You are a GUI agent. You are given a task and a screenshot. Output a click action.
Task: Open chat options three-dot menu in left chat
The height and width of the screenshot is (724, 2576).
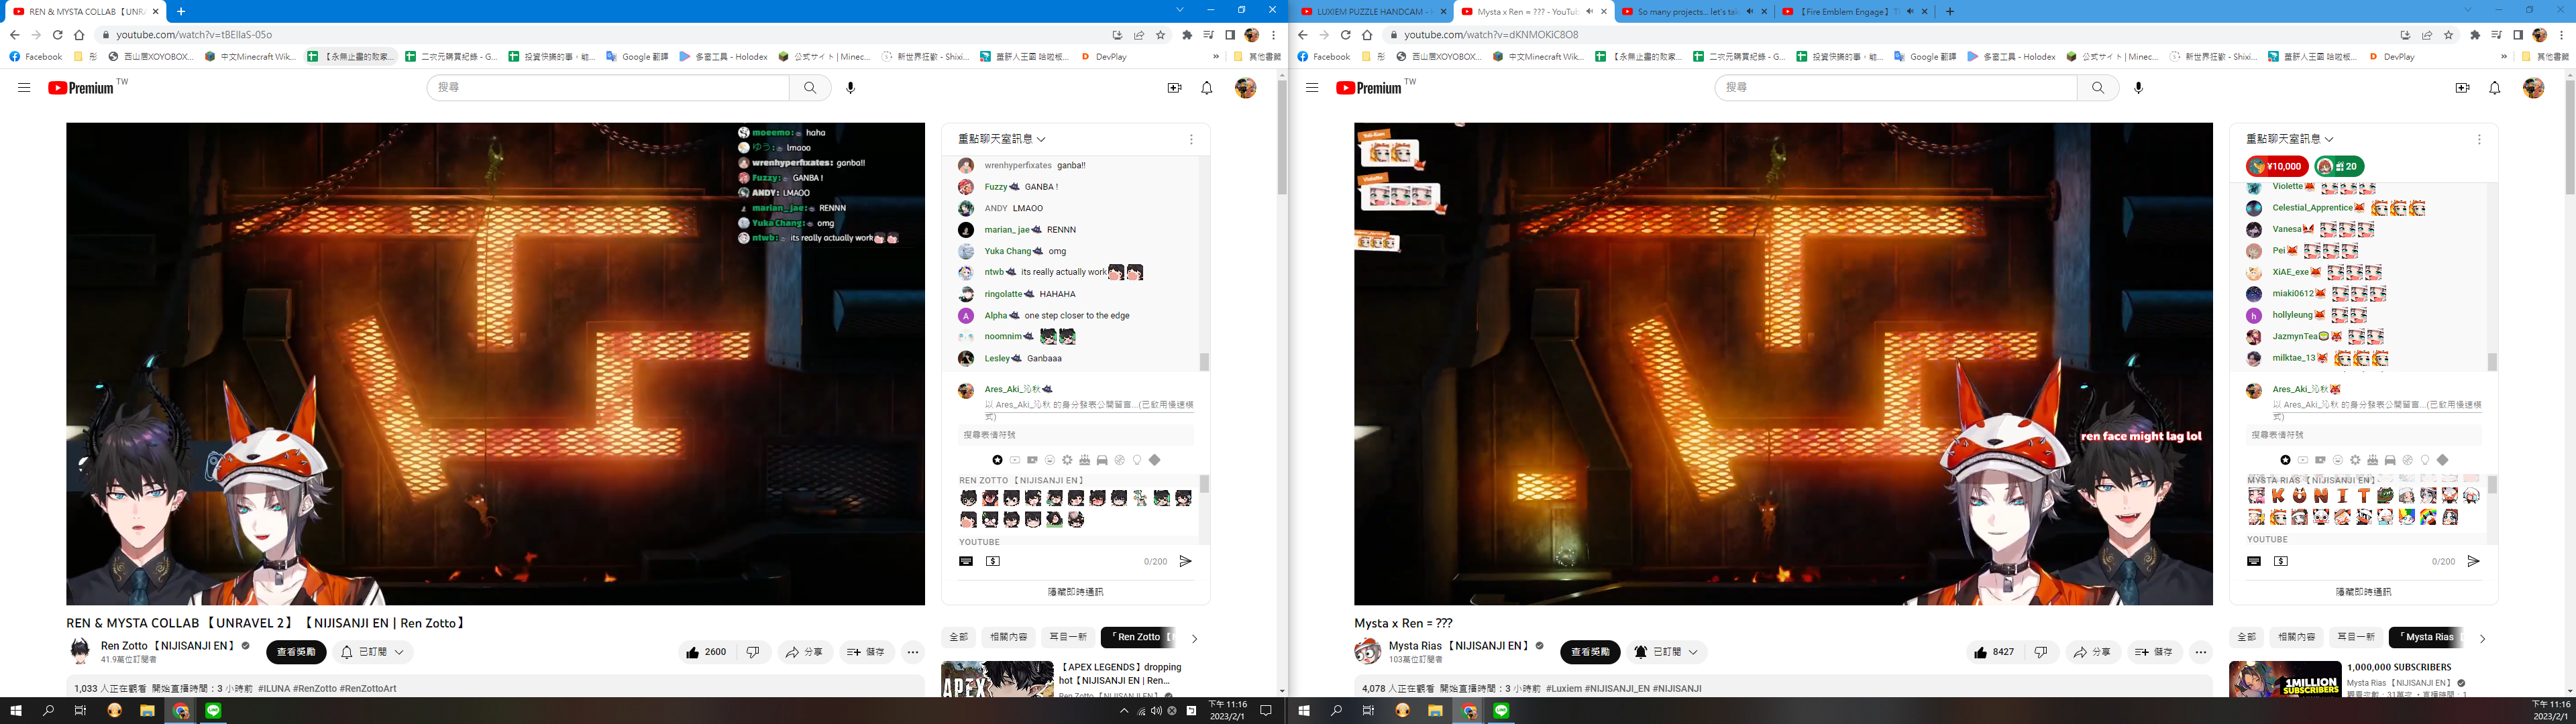1191,140
